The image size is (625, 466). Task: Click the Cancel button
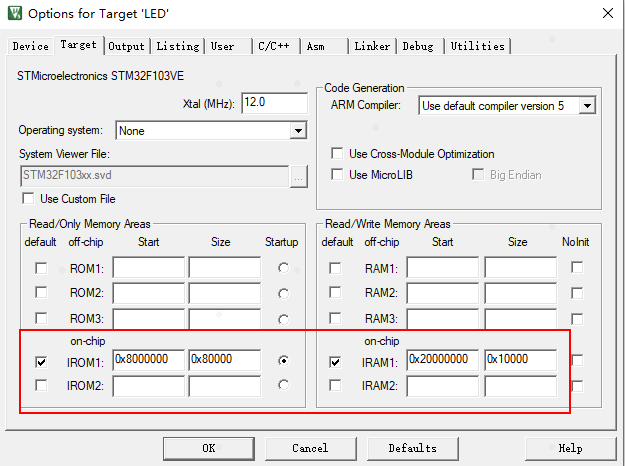[311, 448]
